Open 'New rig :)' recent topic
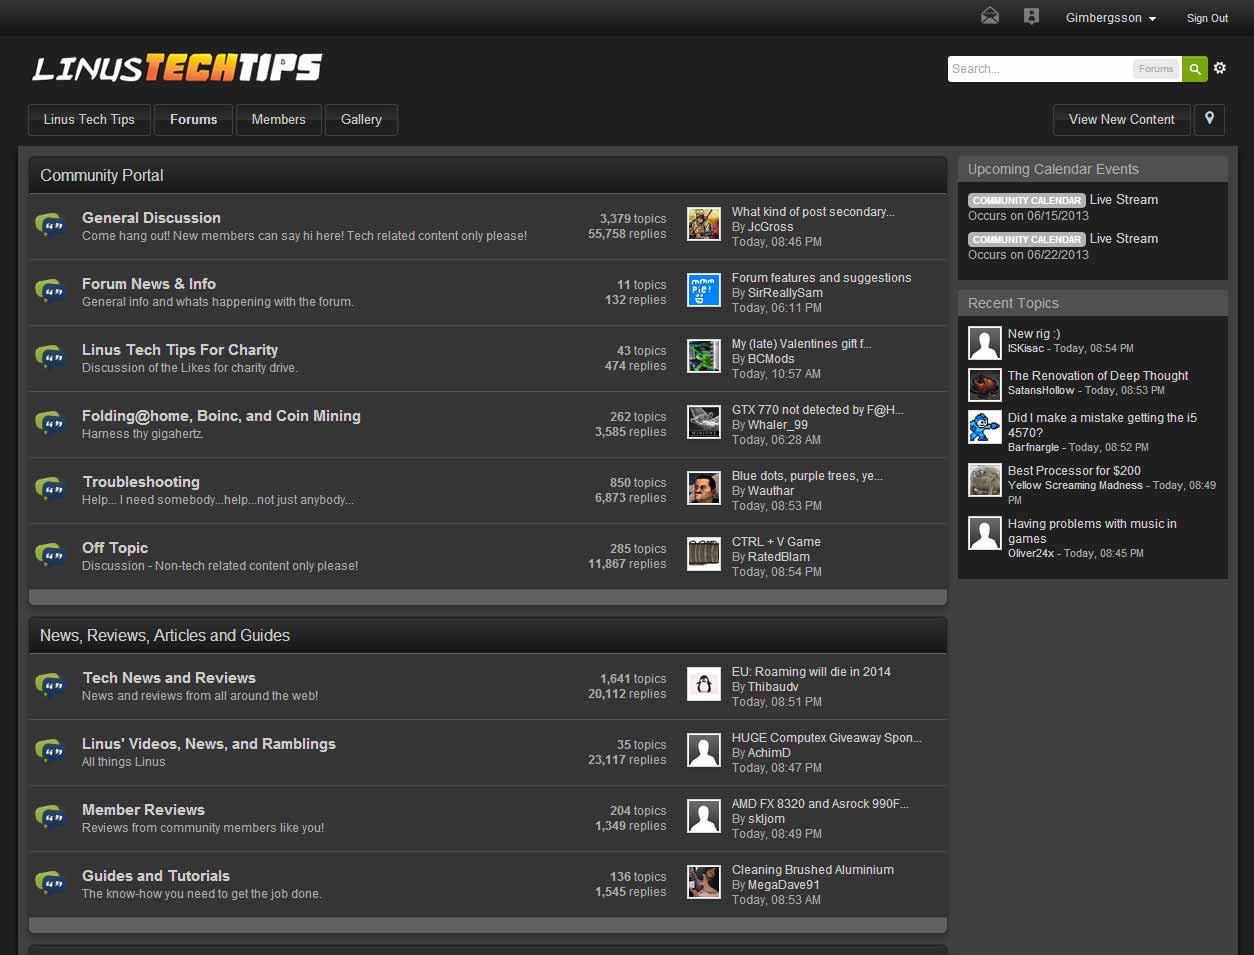Screen dimensions: 1254x955 coord(1034,333)
